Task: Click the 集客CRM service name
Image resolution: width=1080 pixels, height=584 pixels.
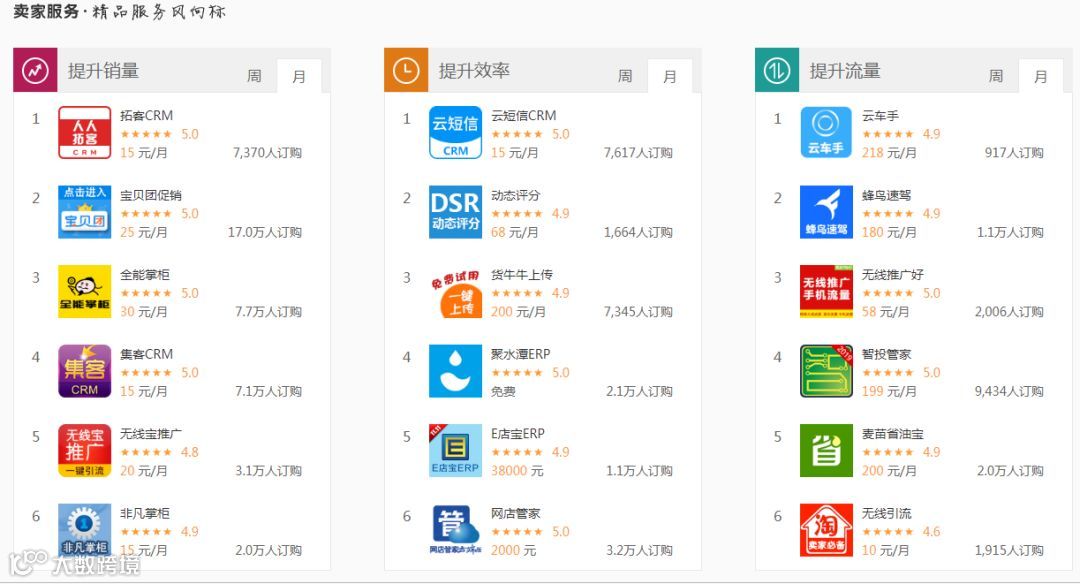Action: click(147, 354)
